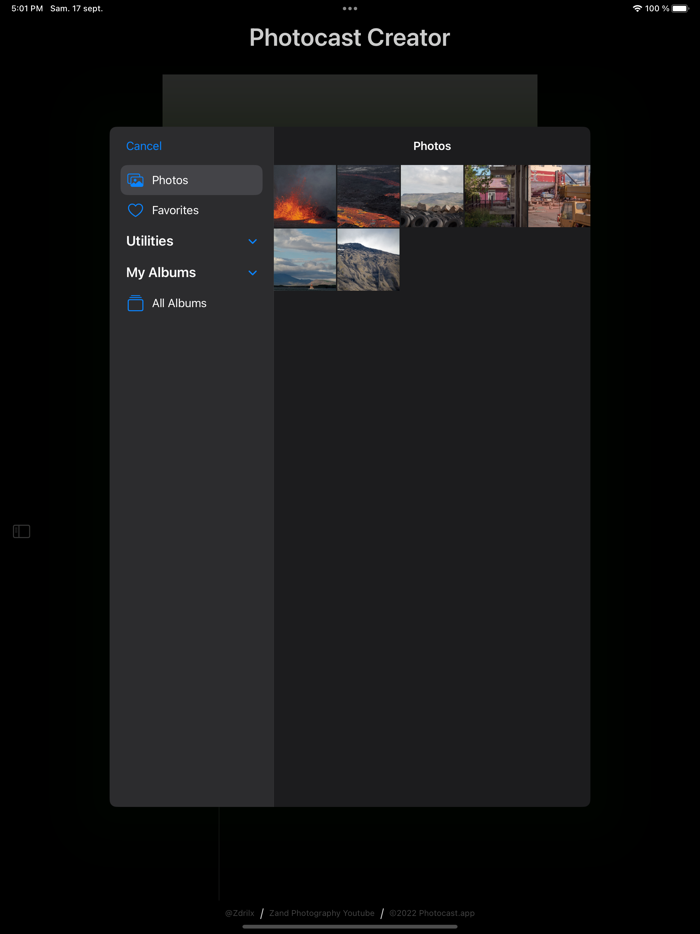Select the lava flow photo
This screenshot has height=934, width=700.
point(368,196)
